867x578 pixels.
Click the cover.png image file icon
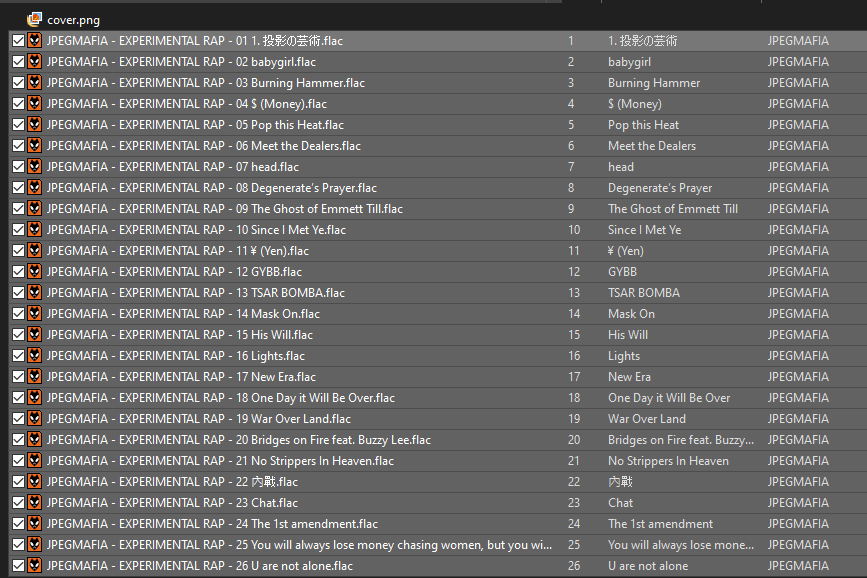pos(34,19)
